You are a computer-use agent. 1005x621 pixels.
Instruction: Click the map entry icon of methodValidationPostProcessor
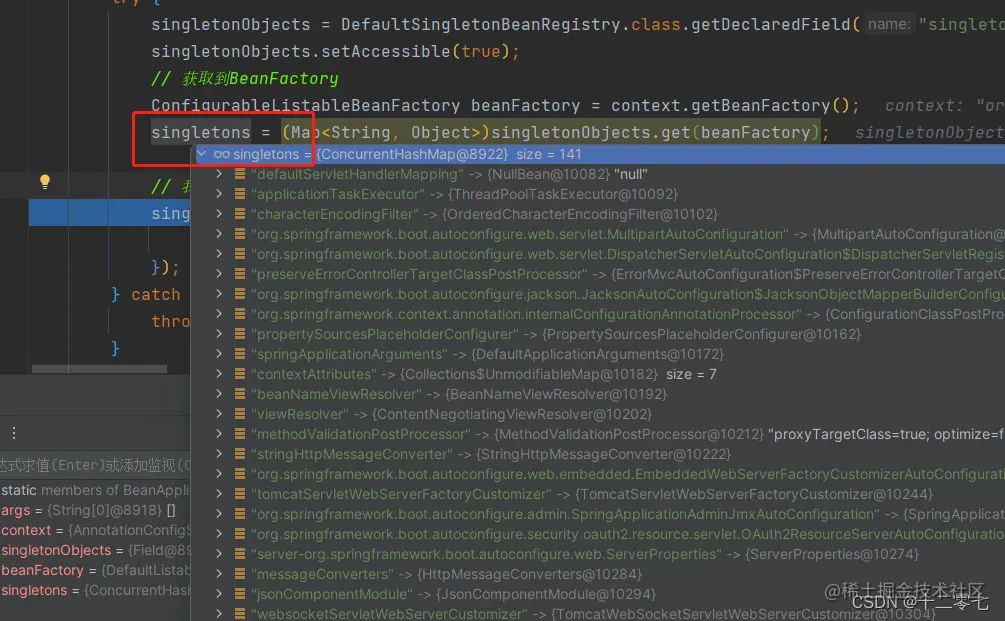pos(240,434)
